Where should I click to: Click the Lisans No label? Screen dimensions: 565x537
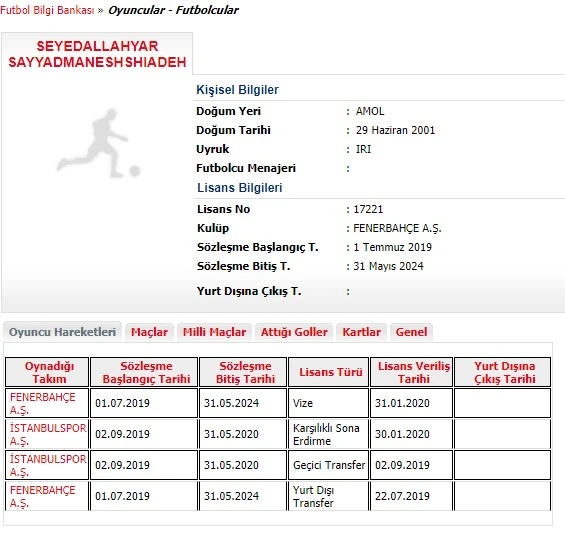223,209
